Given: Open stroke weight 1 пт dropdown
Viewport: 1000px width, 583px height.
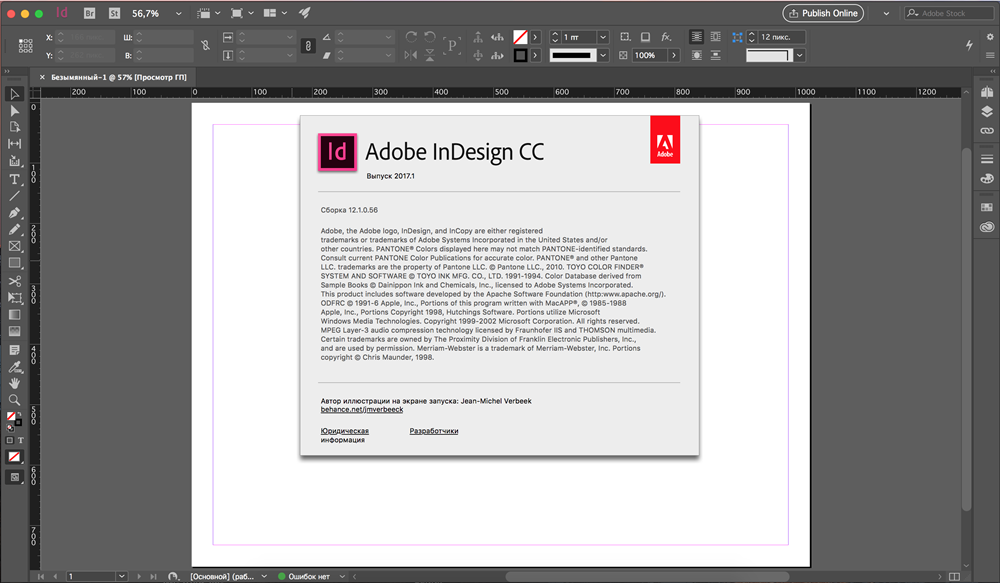Looking at the screenshot, I should point(603,37).
